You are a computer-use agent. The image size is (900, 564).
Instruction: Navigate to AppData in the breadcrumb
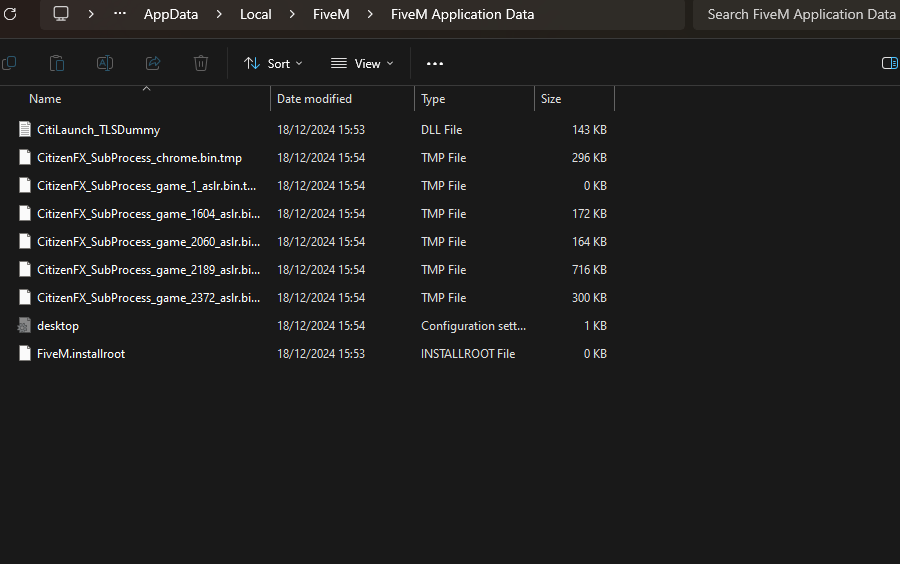(x=170, y=14)
